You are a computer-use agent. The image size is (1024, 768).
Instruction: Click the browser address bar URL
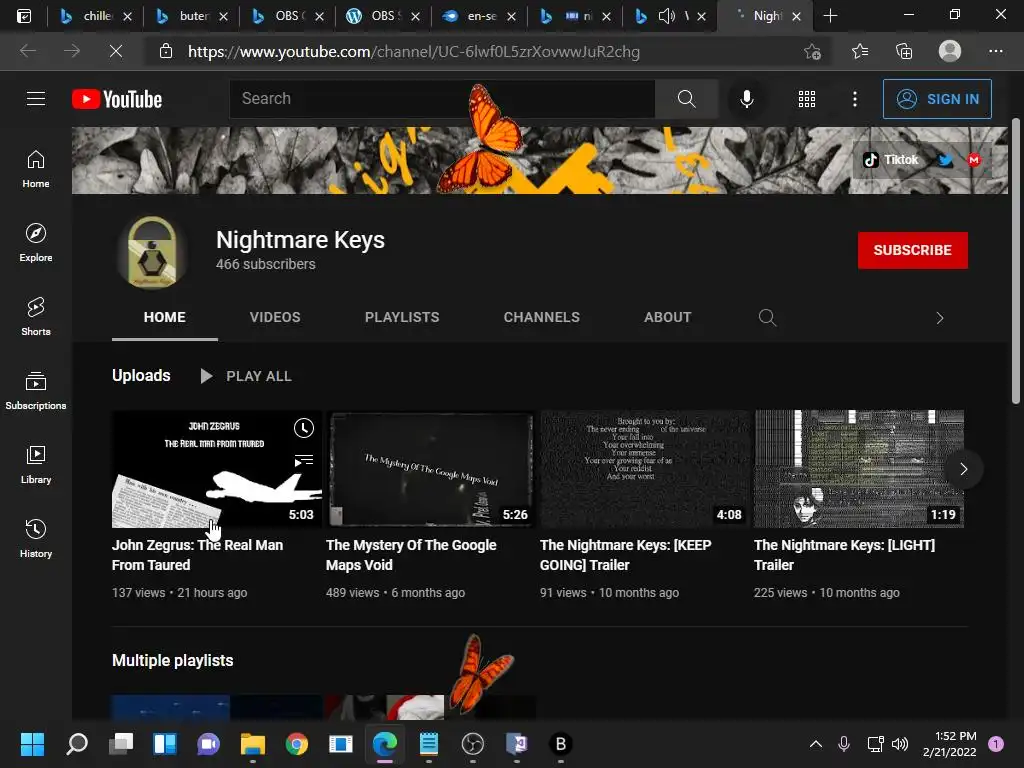[x=413, y=52]
